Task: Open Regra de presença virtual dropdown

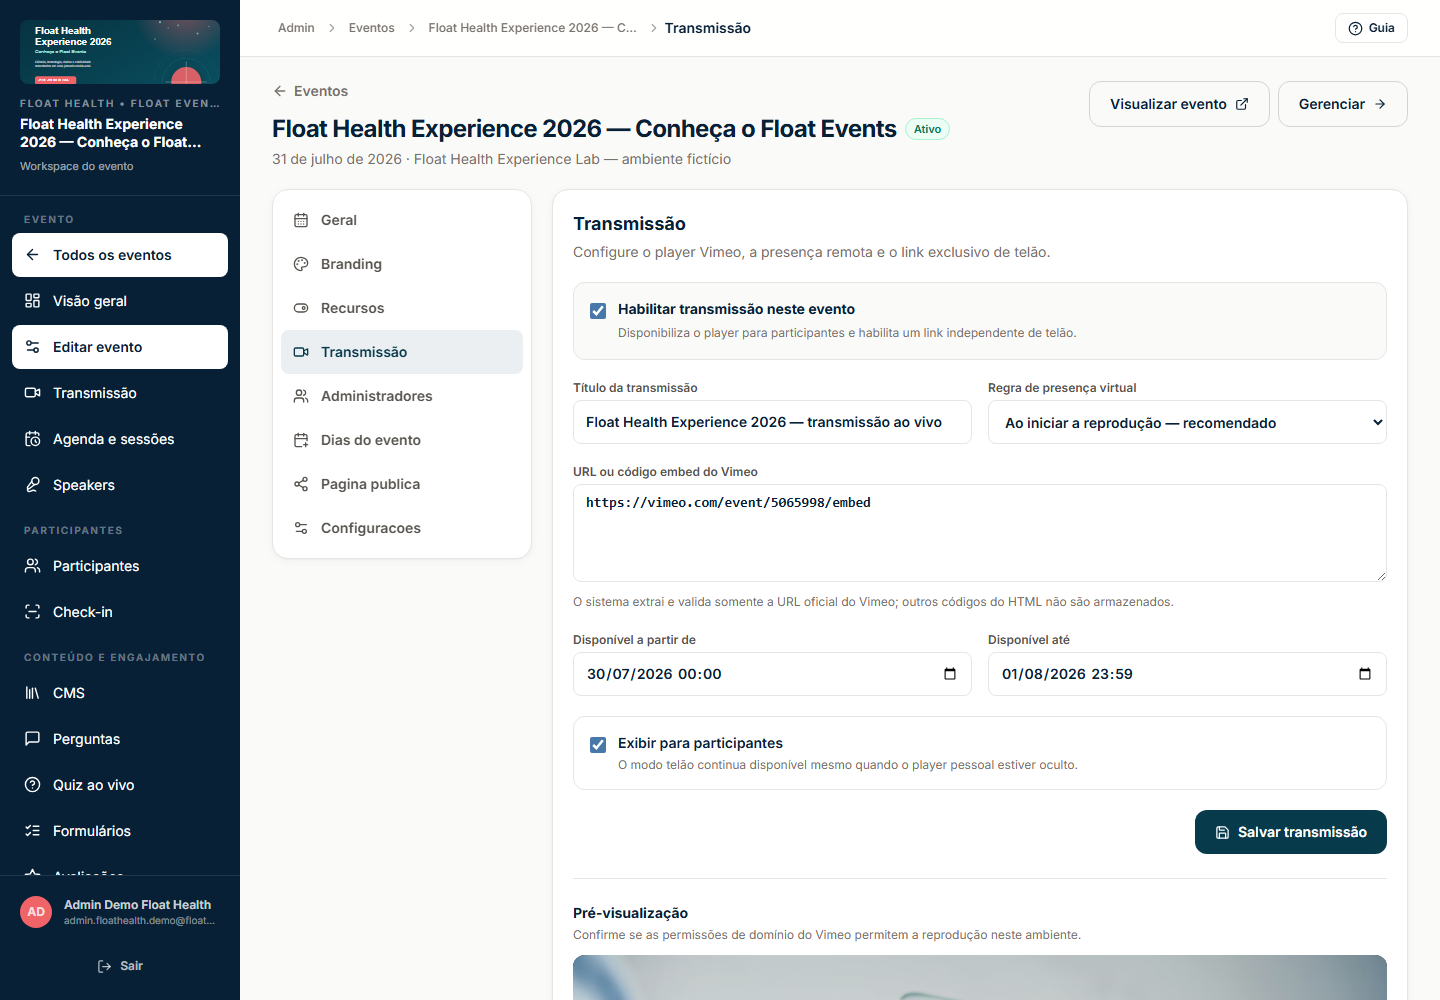Action: pyautogui.click(x=1187, y=423)
